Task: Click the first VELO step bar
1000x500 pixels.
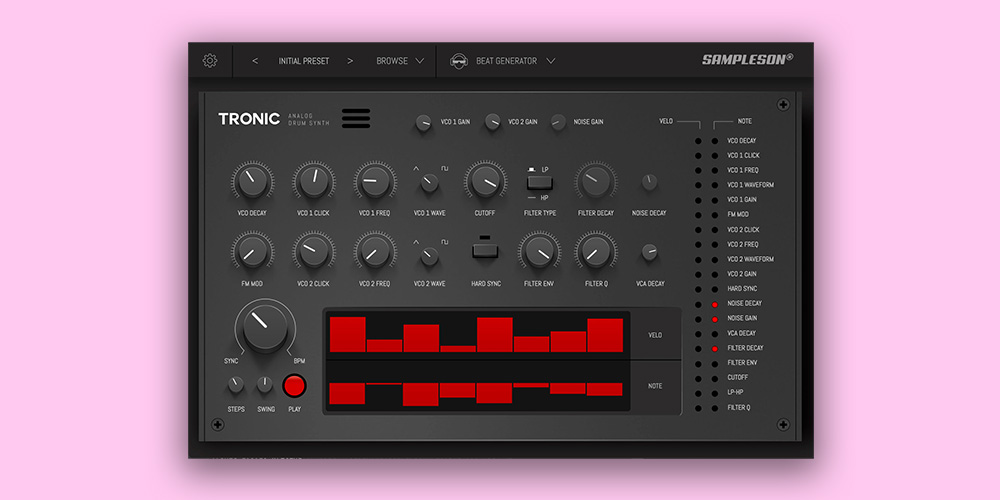Action: click(348, 334)
